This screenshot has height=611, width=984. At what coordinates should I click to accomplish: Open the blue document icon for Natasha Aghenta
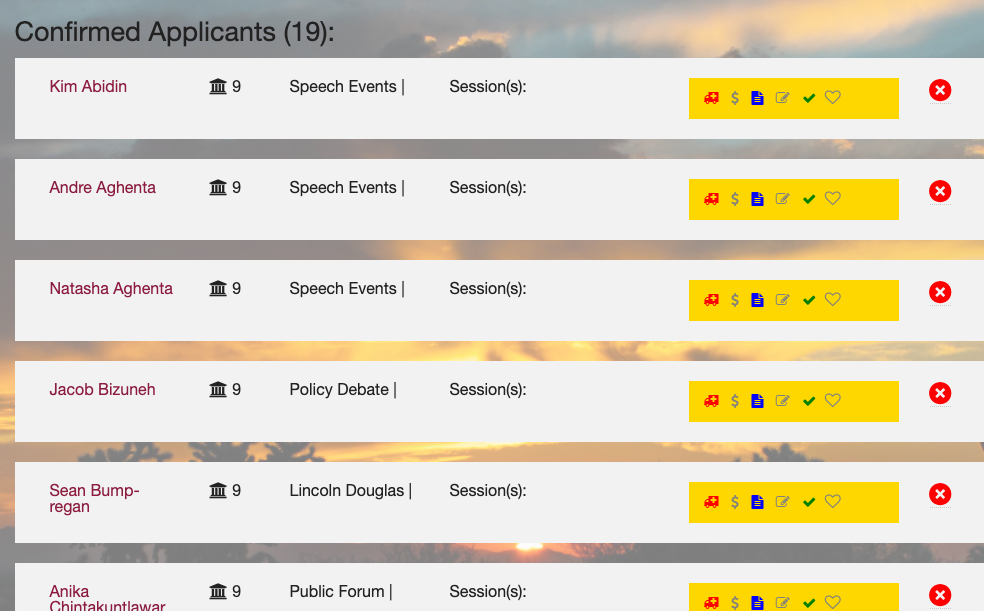click(x=757, y=300)
